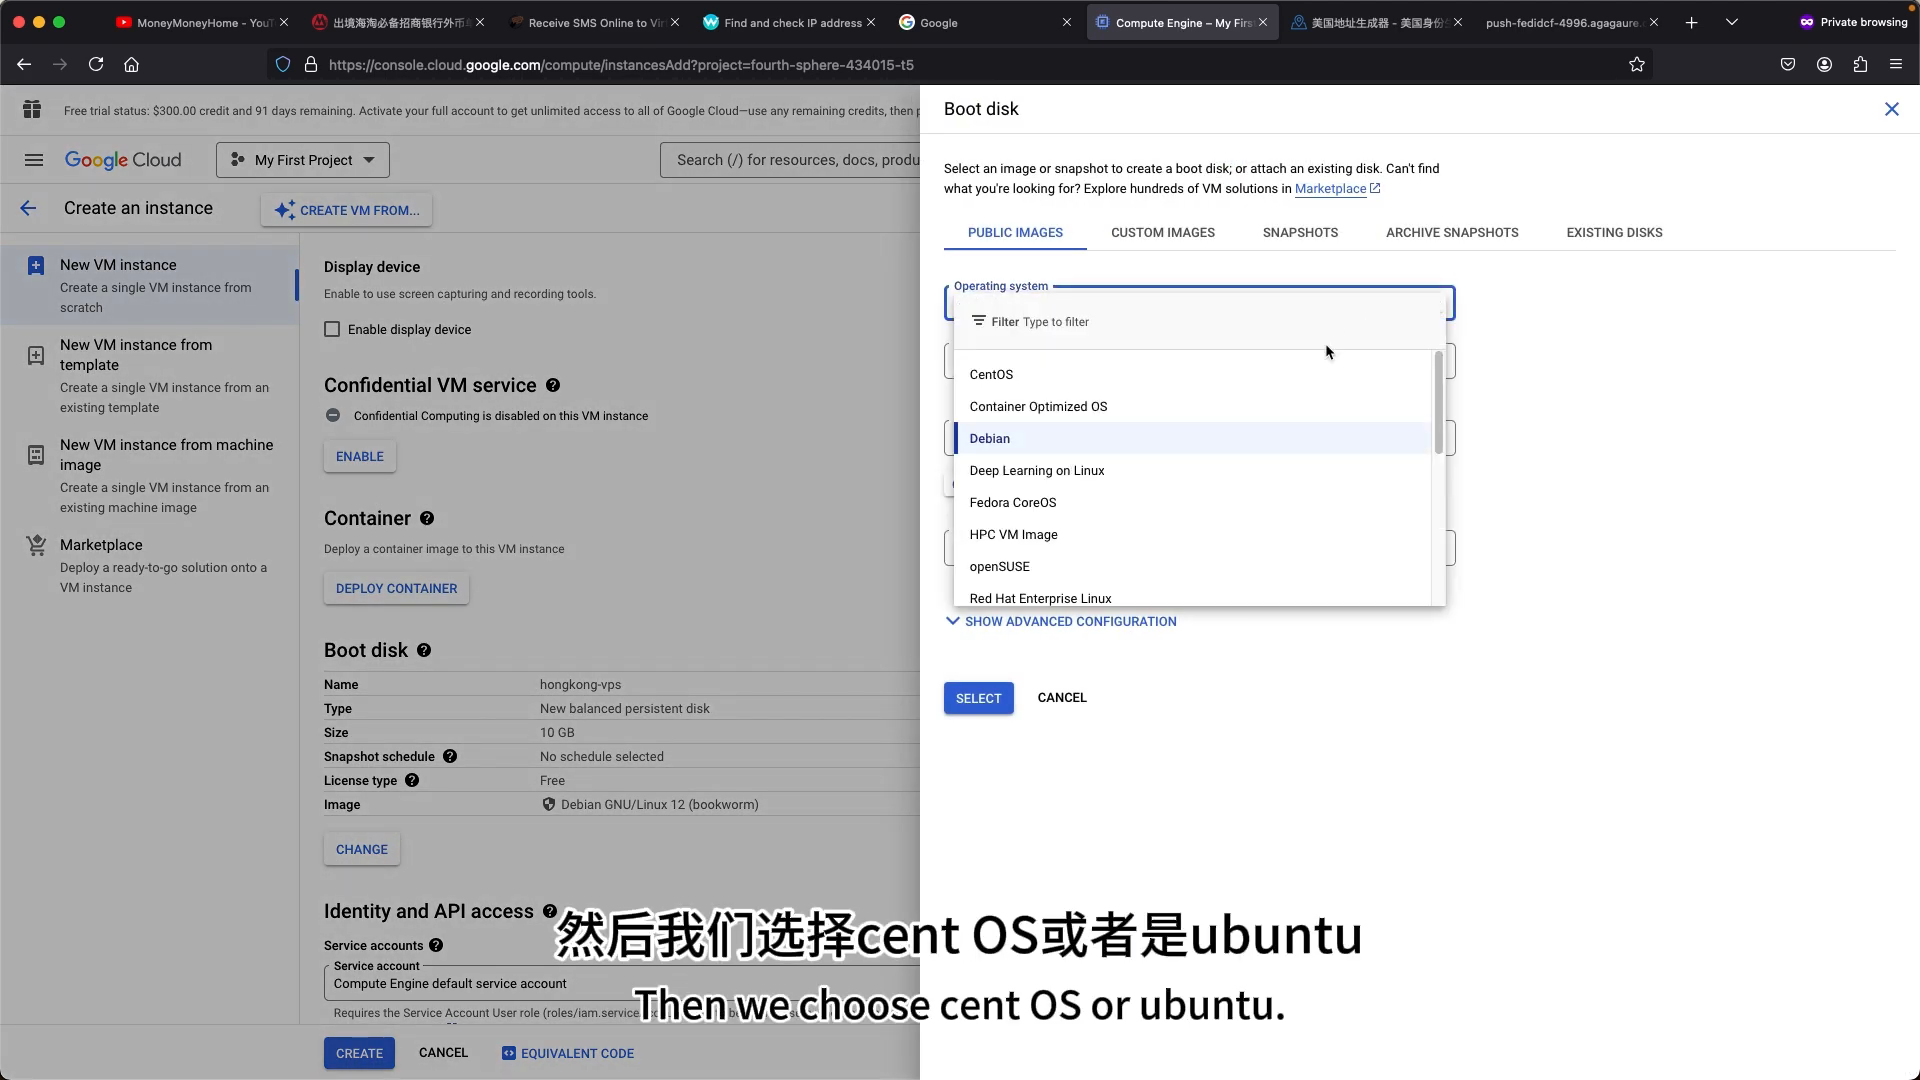Enable Confidential VM service
Viewport: 1920px width, 1080px height.
pos(360,456)
